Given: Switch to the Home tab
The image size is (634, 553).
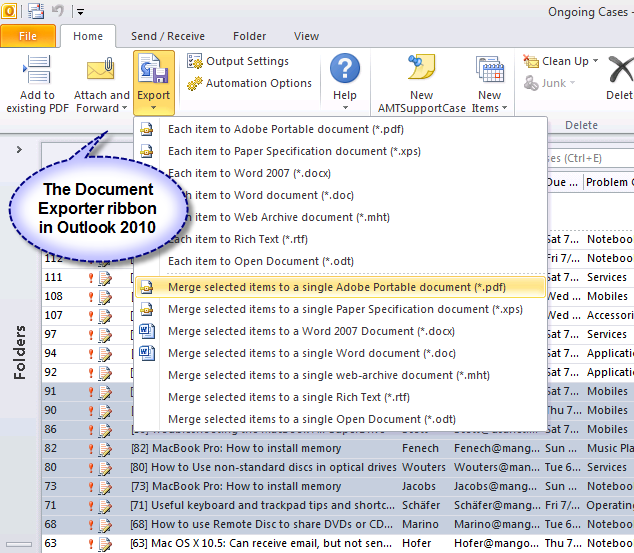Looking at the screenshot, I should 88,36.
